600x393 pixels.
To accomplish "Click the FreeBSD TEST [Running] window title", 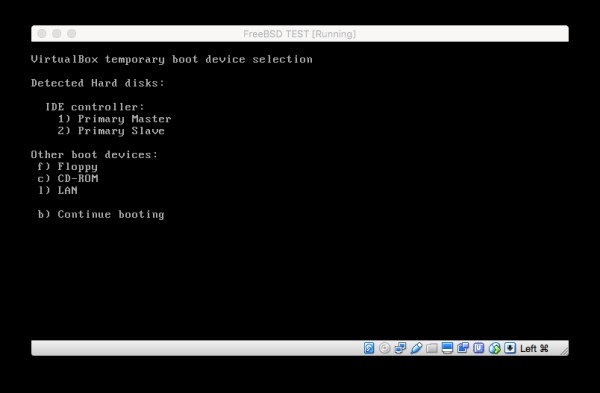I will 300,34.
